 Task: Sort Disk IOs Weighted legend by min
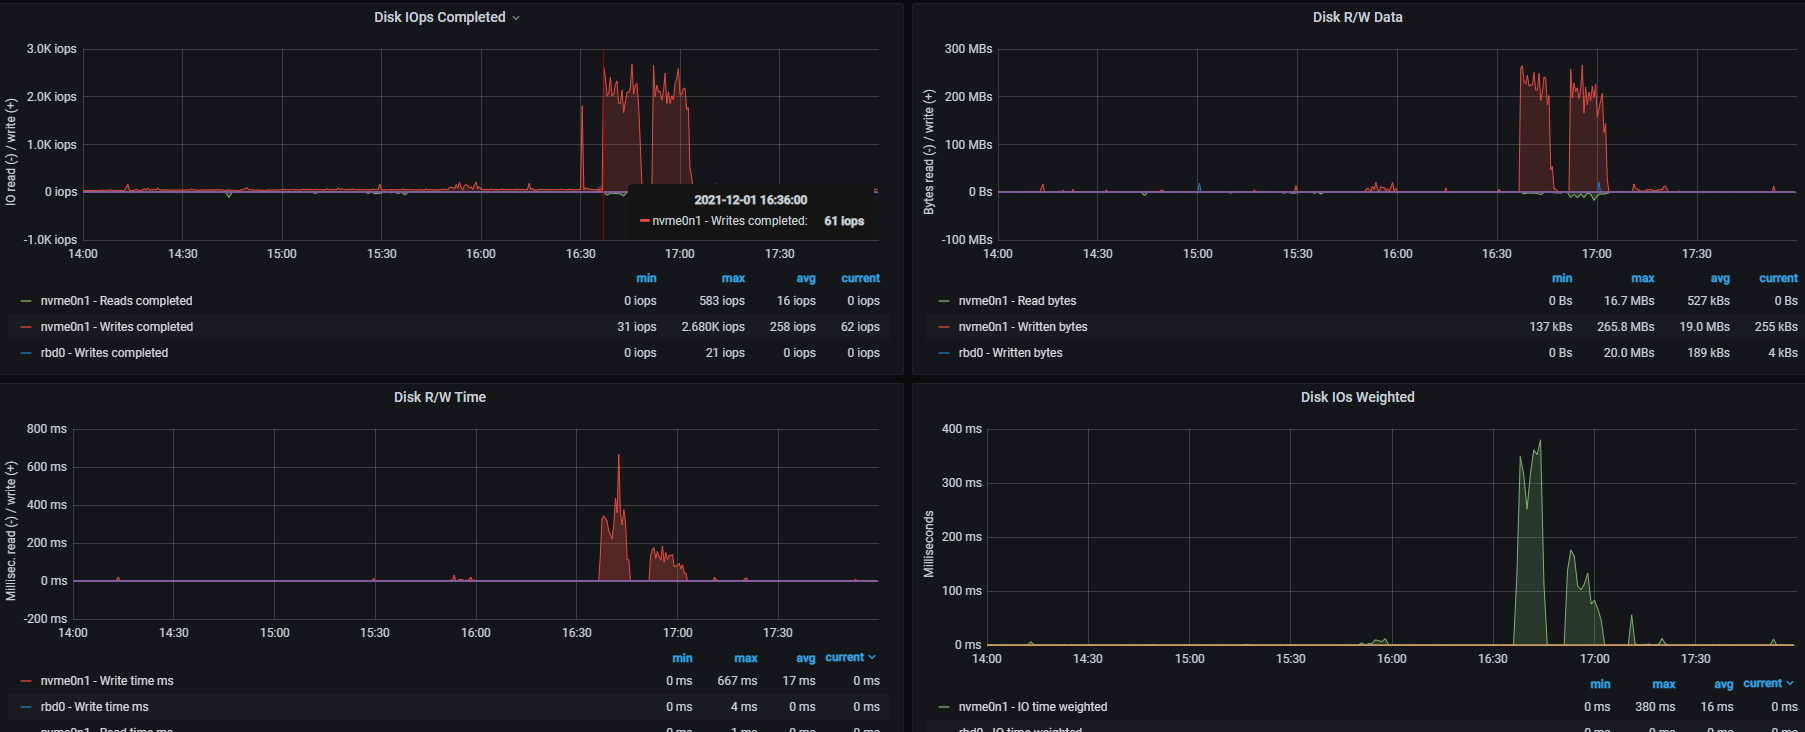[x=1600, y=684]
